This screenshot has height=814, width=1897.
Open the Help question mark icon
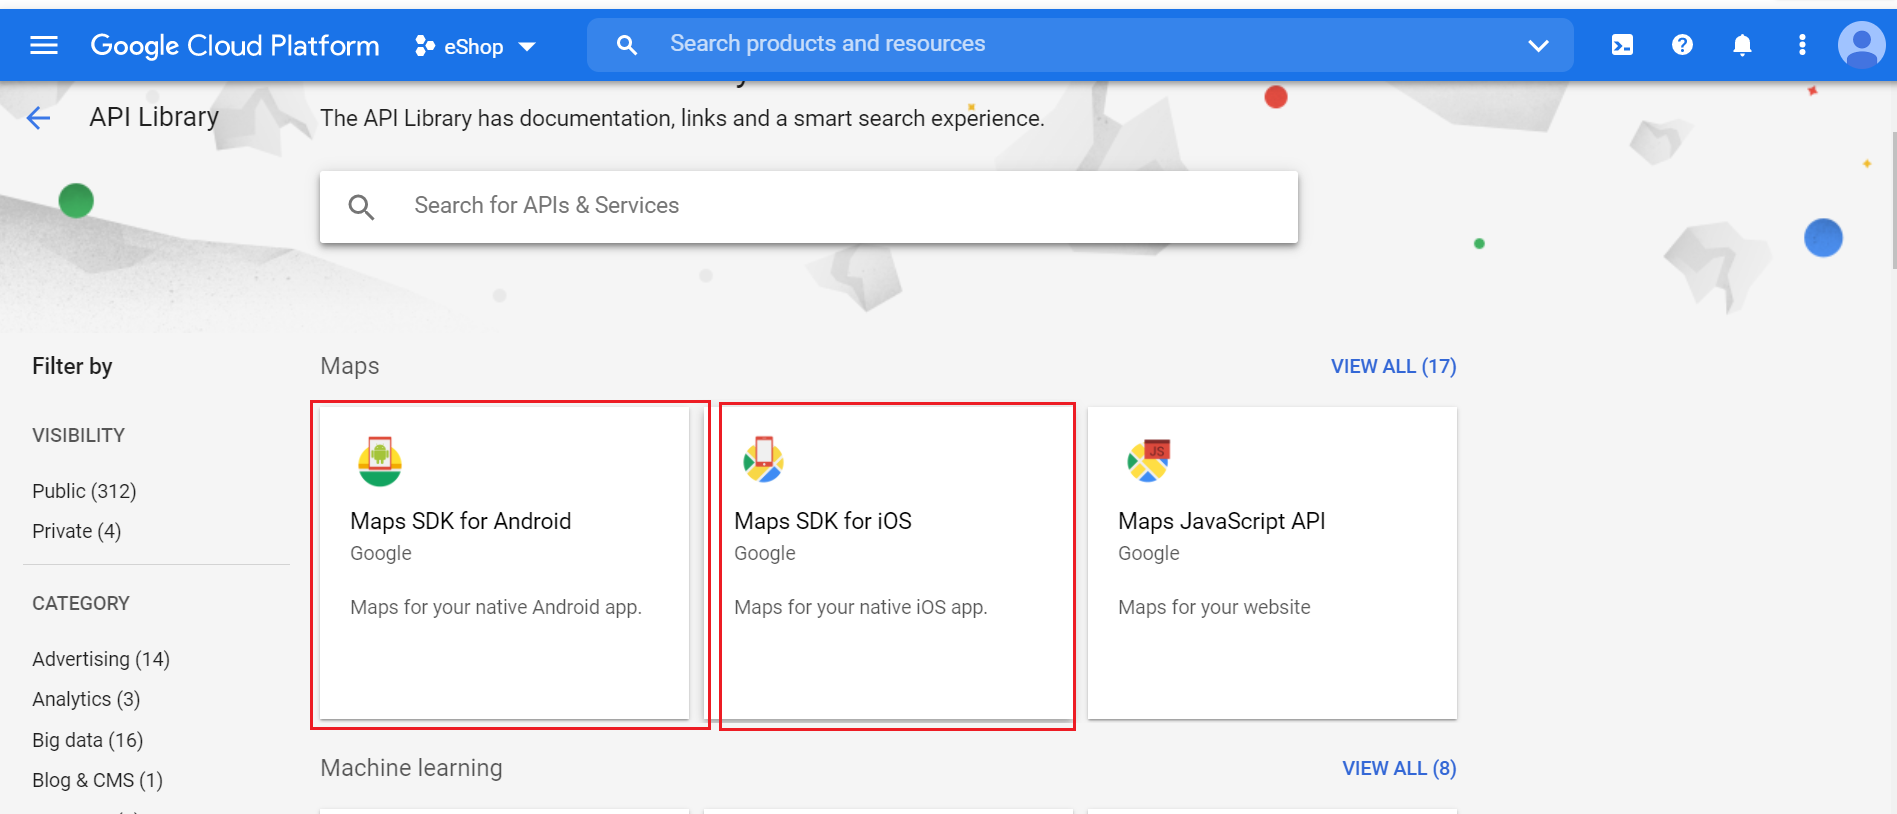(1682, 45)
